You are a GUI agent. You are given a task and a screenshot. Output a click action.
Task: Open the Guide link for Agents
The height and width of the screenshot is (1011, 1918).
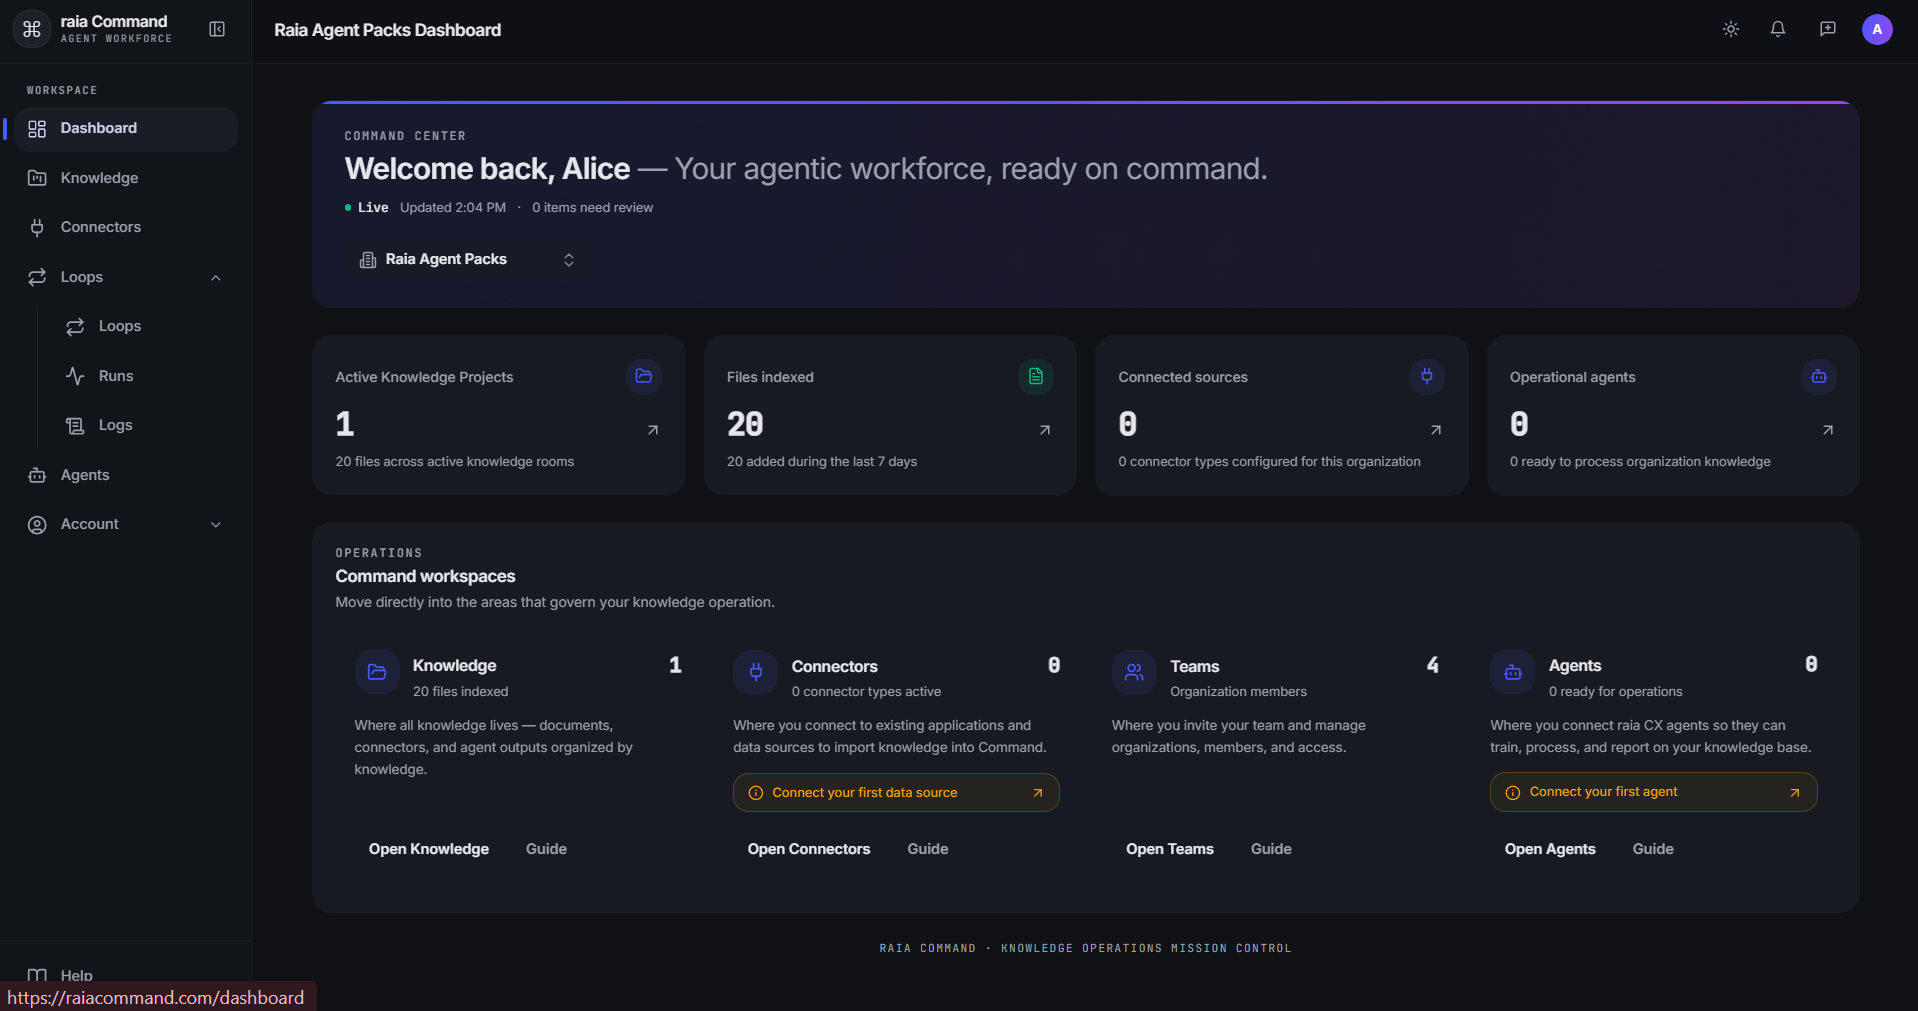coord(1653,849)
